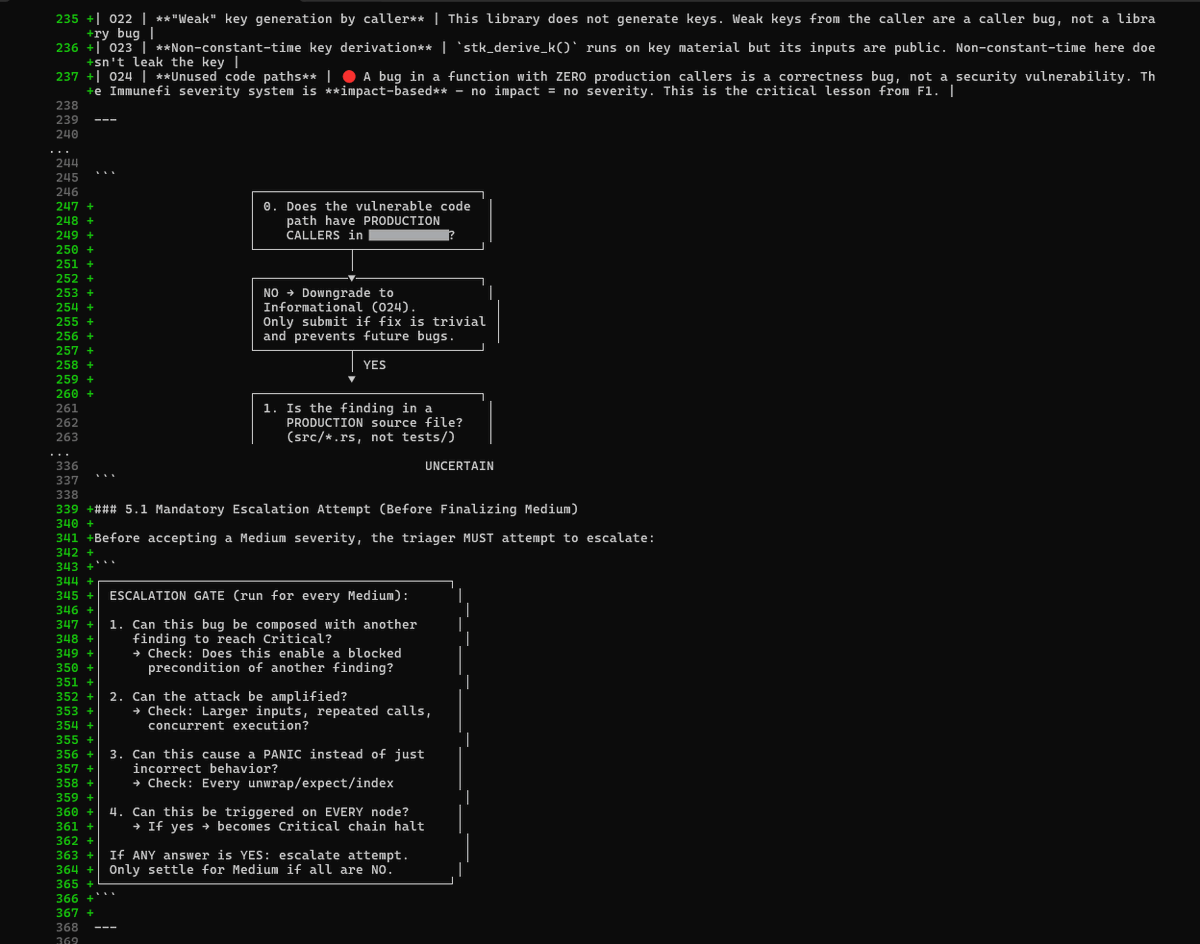Click line number 360
This screenshot has height=944, width=1200.
click(x=67, y=812)
